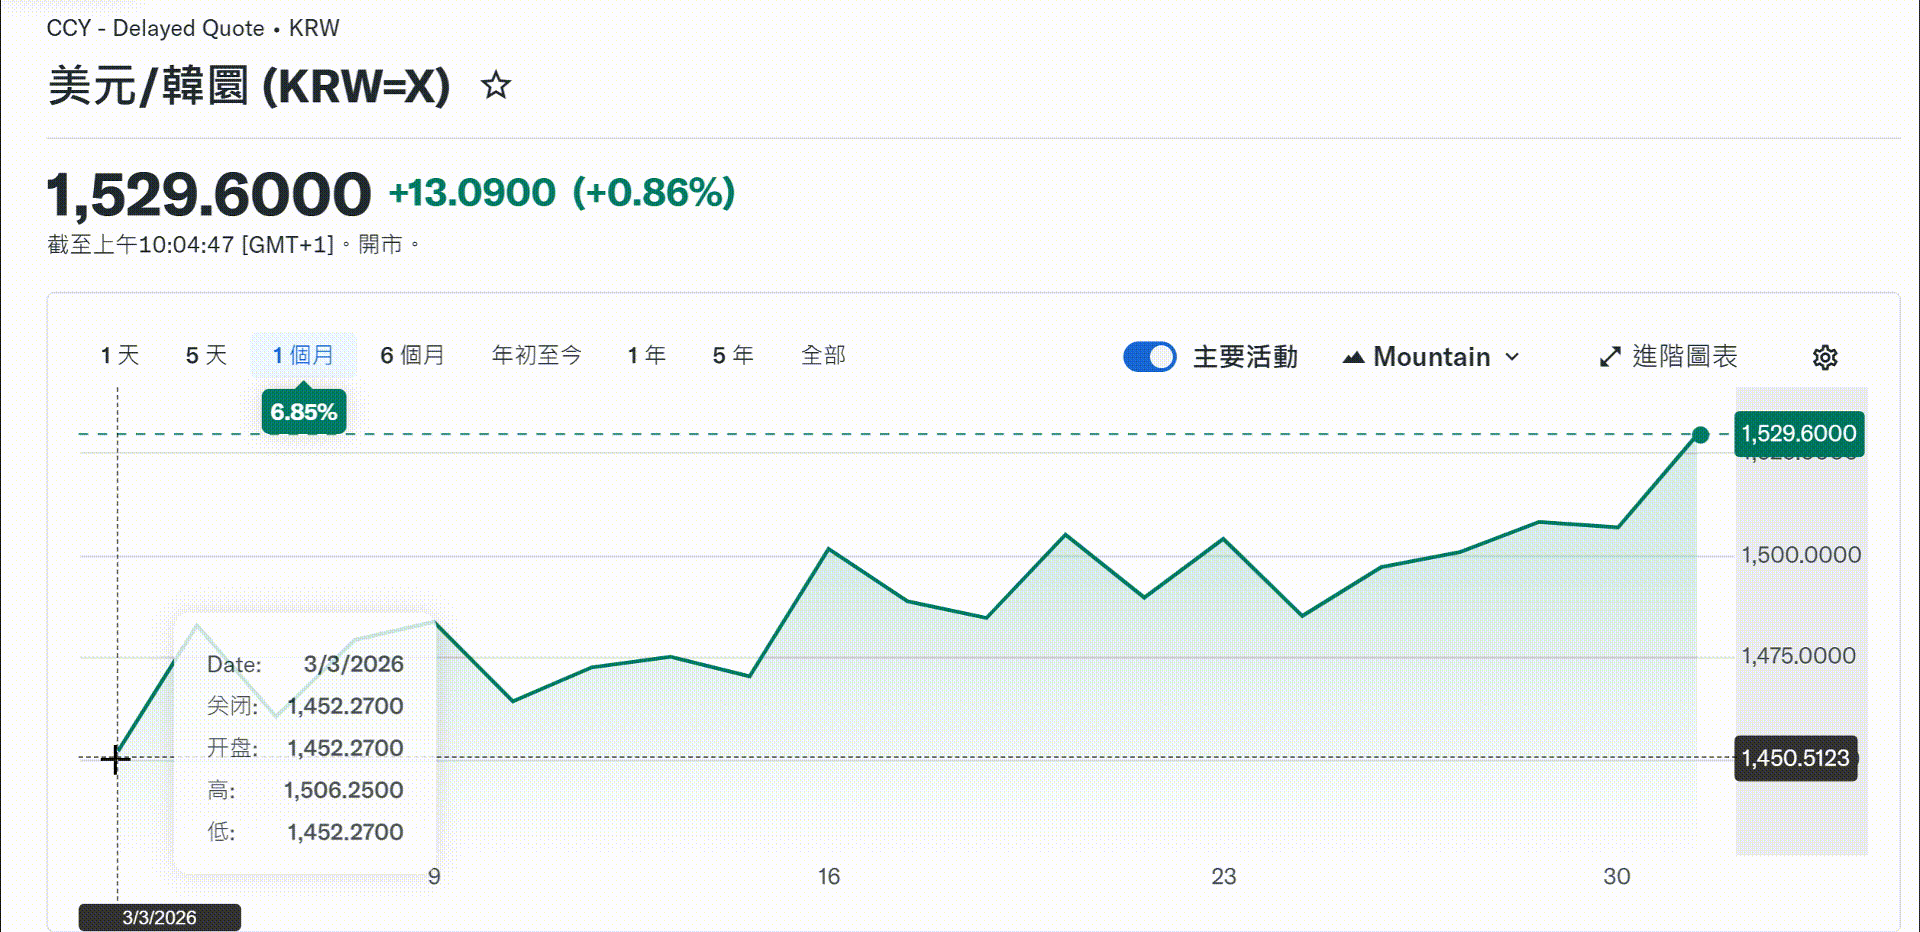The height and width of the screenshot is (932, 1920).
Task: Click the chevron next to Mountain
Action: click(1512, 357)
